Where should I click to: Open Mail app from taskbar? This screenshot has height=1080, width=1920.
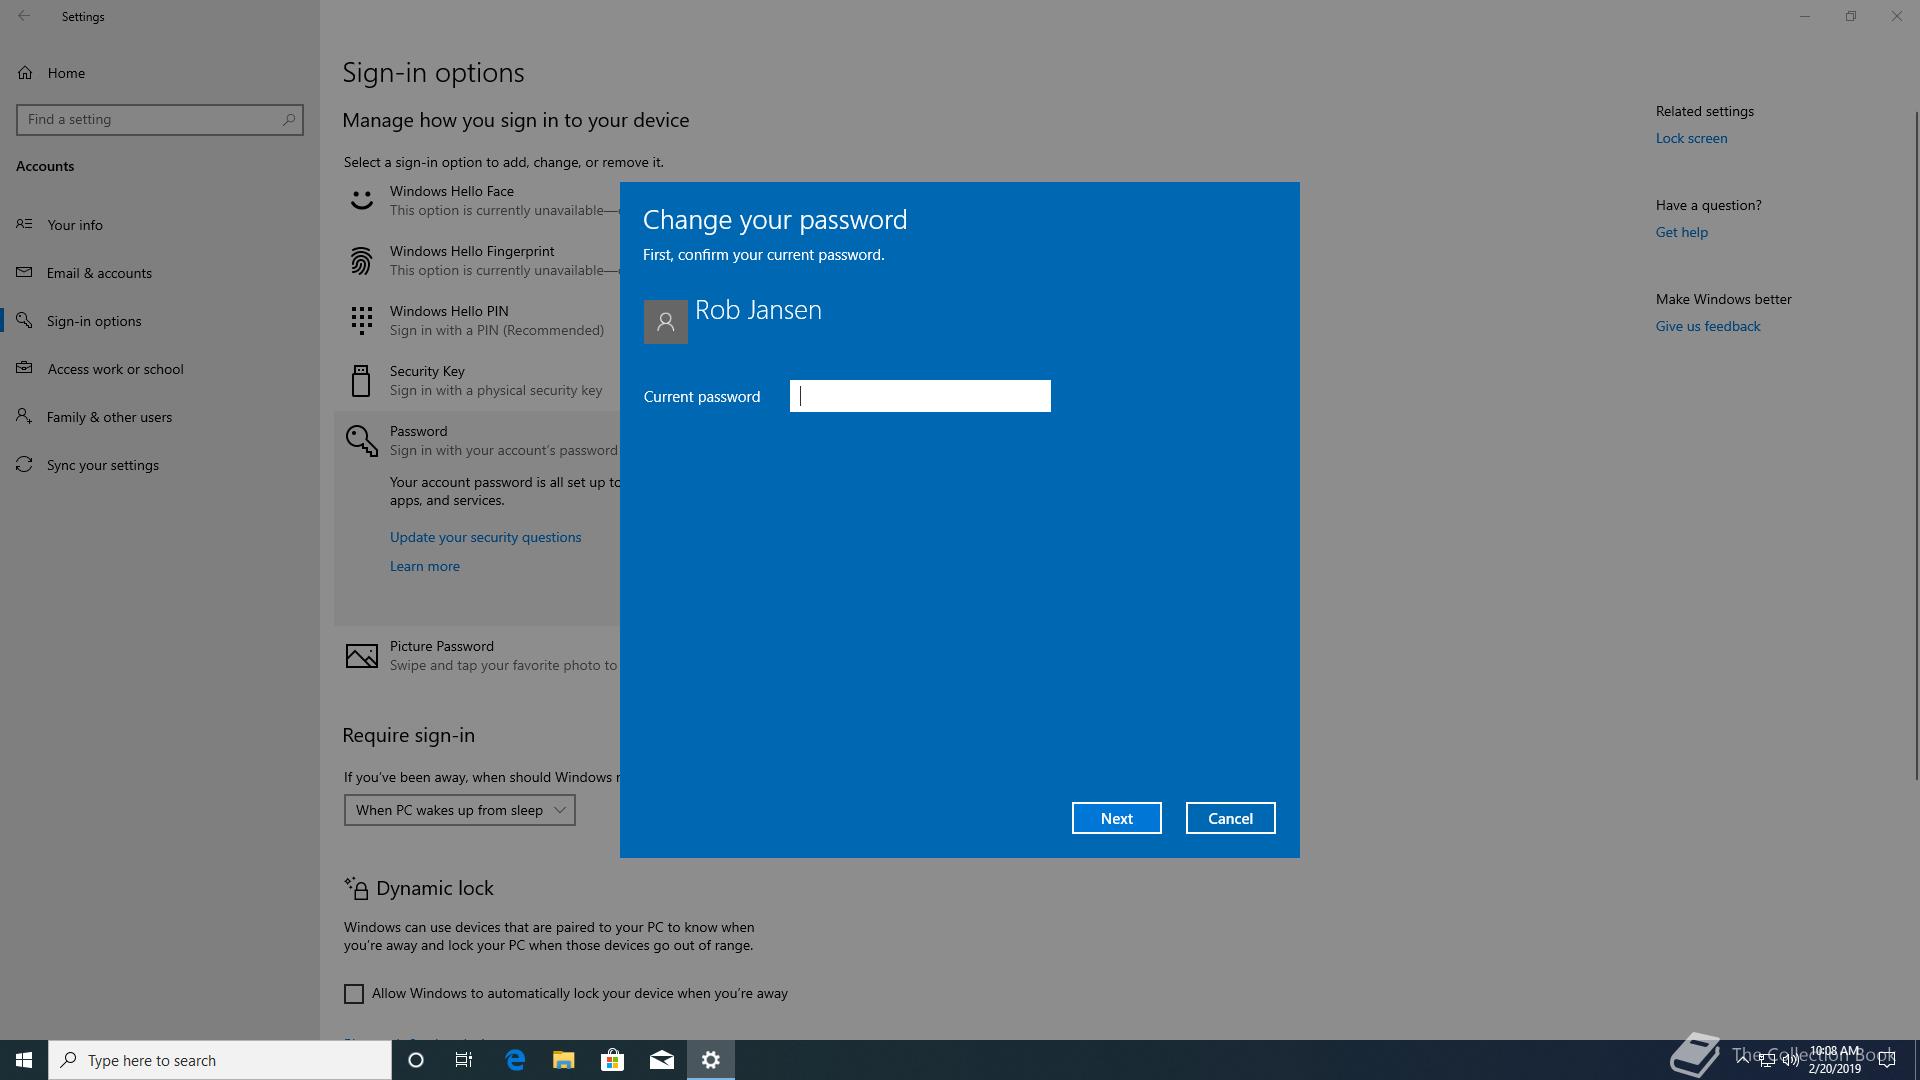661,1060
